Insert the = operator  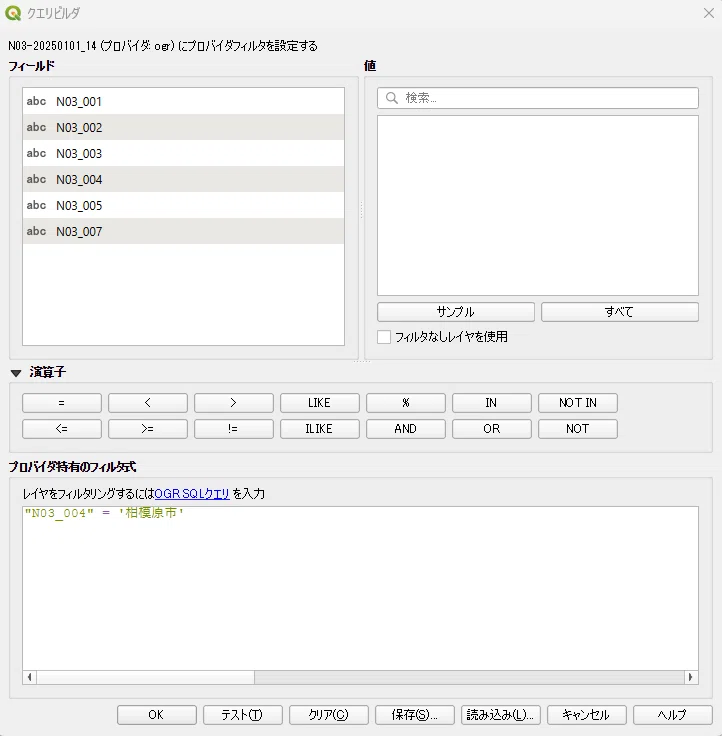(x=62, y=403)
